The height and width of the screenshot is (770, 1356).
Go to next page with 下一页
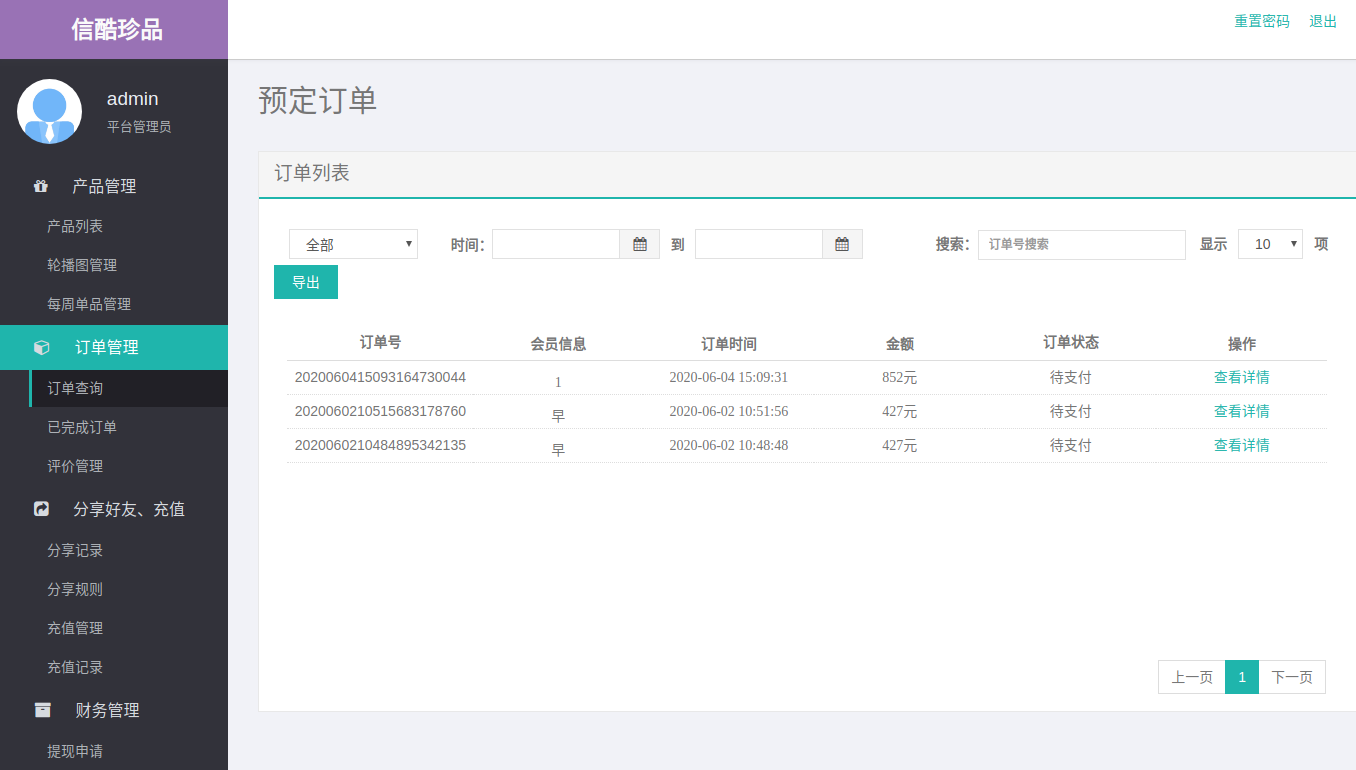click(1291, 677)
